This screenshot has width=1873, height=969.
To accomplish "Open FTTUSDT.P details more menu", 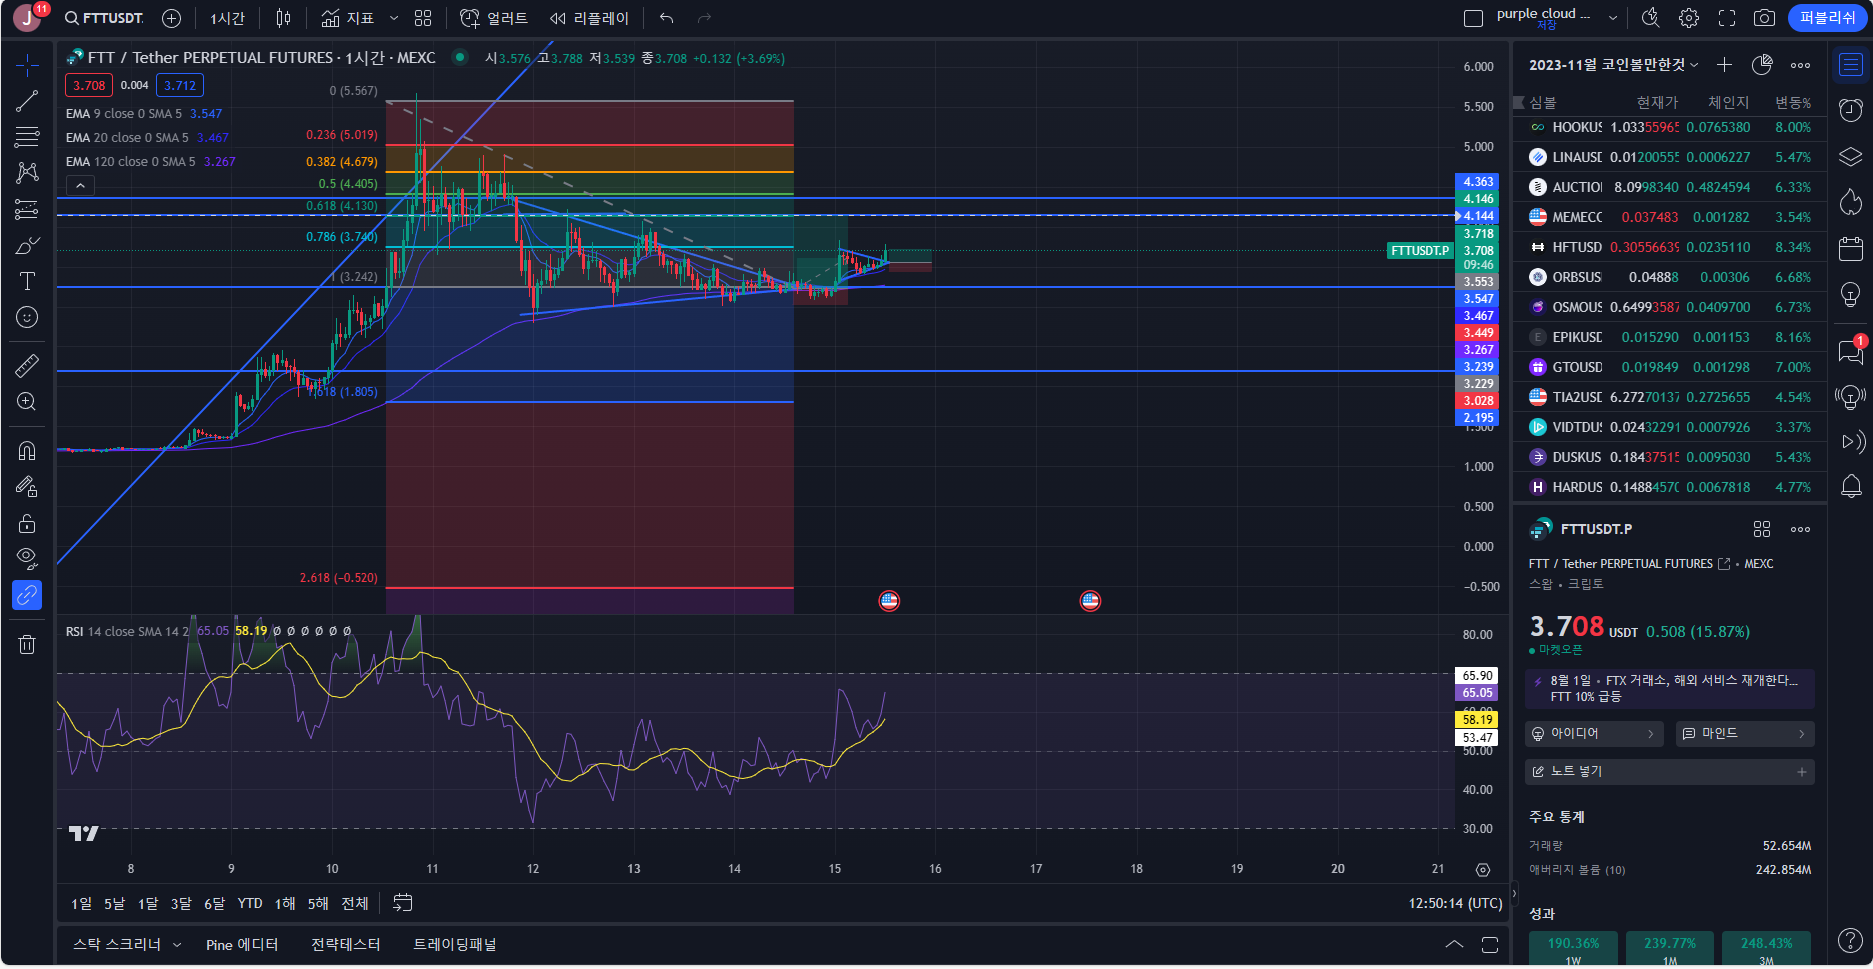I will click(x=1800, y=529).
